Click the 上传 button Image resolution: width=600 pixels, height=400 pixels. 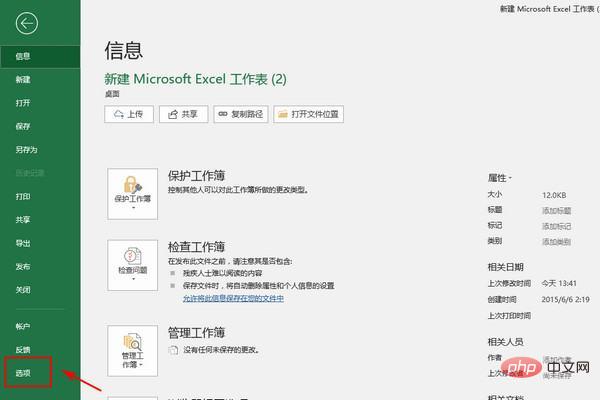129,114
